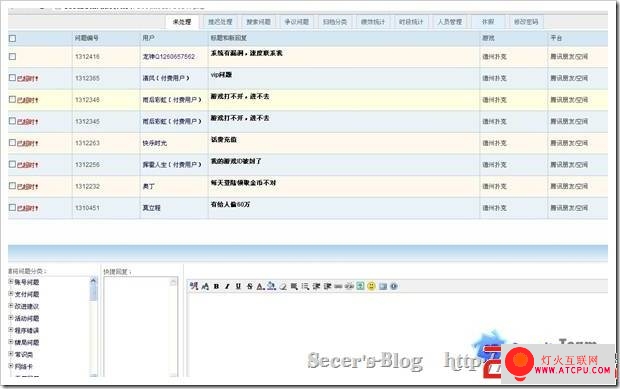
Task: Expand the 支付问题 category tree node
Action: point(11,294)
